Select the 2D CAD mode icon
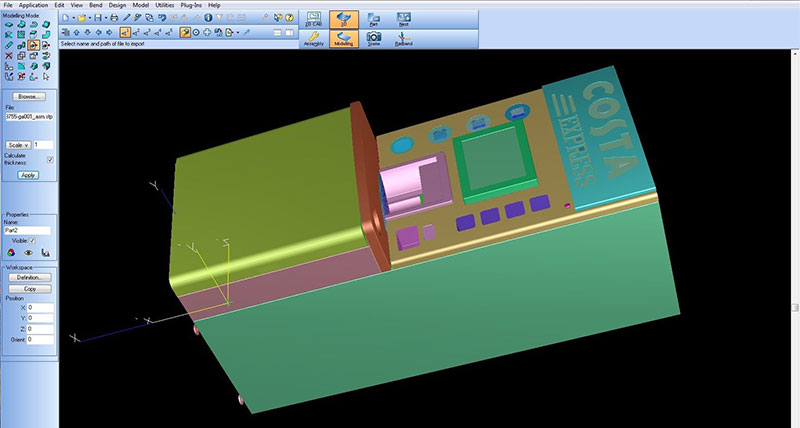 coord(314,19)
